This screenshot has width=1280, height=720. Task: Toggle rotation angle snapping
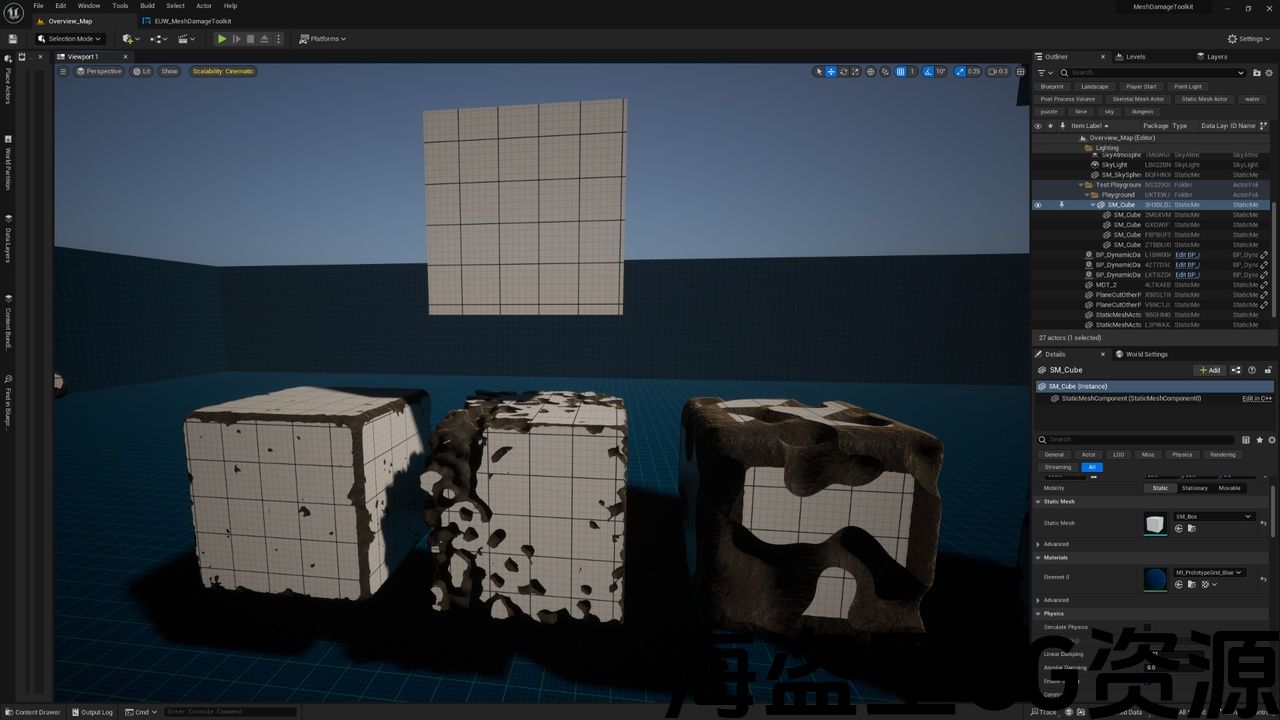coord(929,72)
